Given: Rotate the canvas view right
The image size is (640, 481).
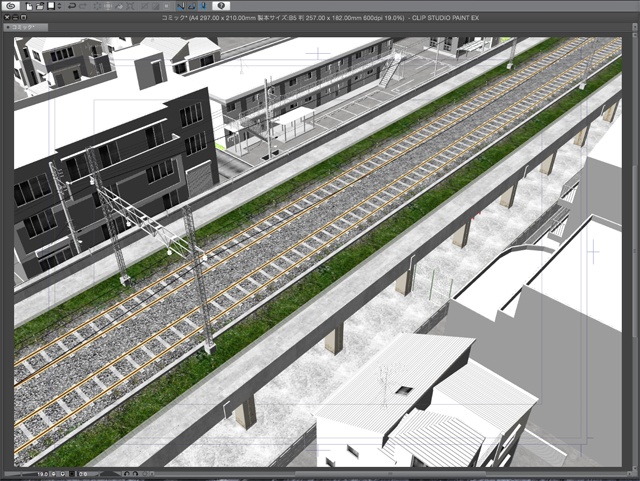Looking at the screenshot, I should point(135,474).
